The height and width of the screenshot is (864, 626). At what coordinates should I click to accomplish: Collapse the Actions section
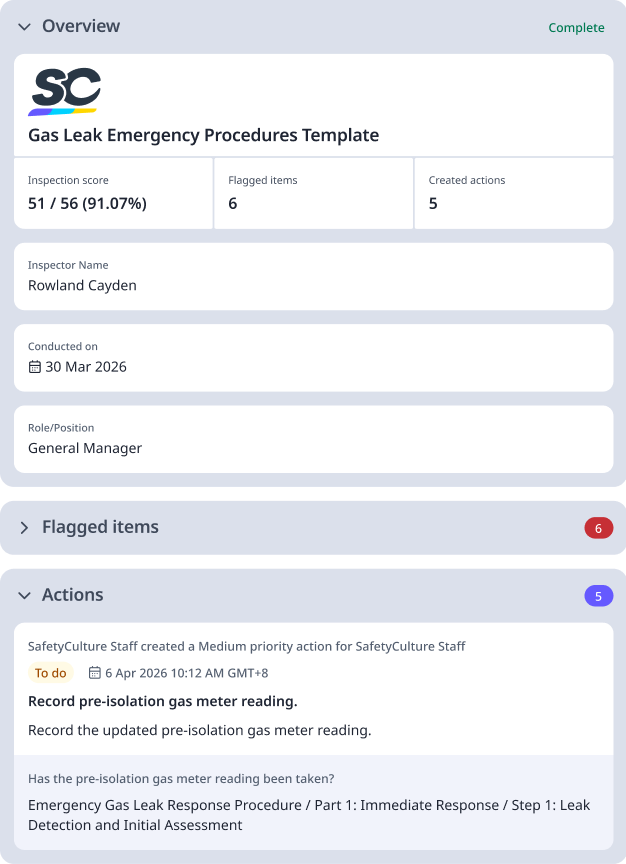(23, 594)
